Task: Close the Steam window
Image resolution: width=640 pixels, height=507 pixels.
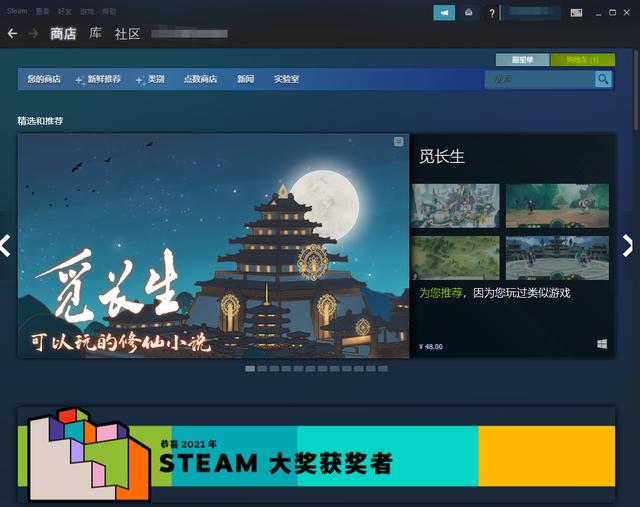Action: [x=627, y=13]
